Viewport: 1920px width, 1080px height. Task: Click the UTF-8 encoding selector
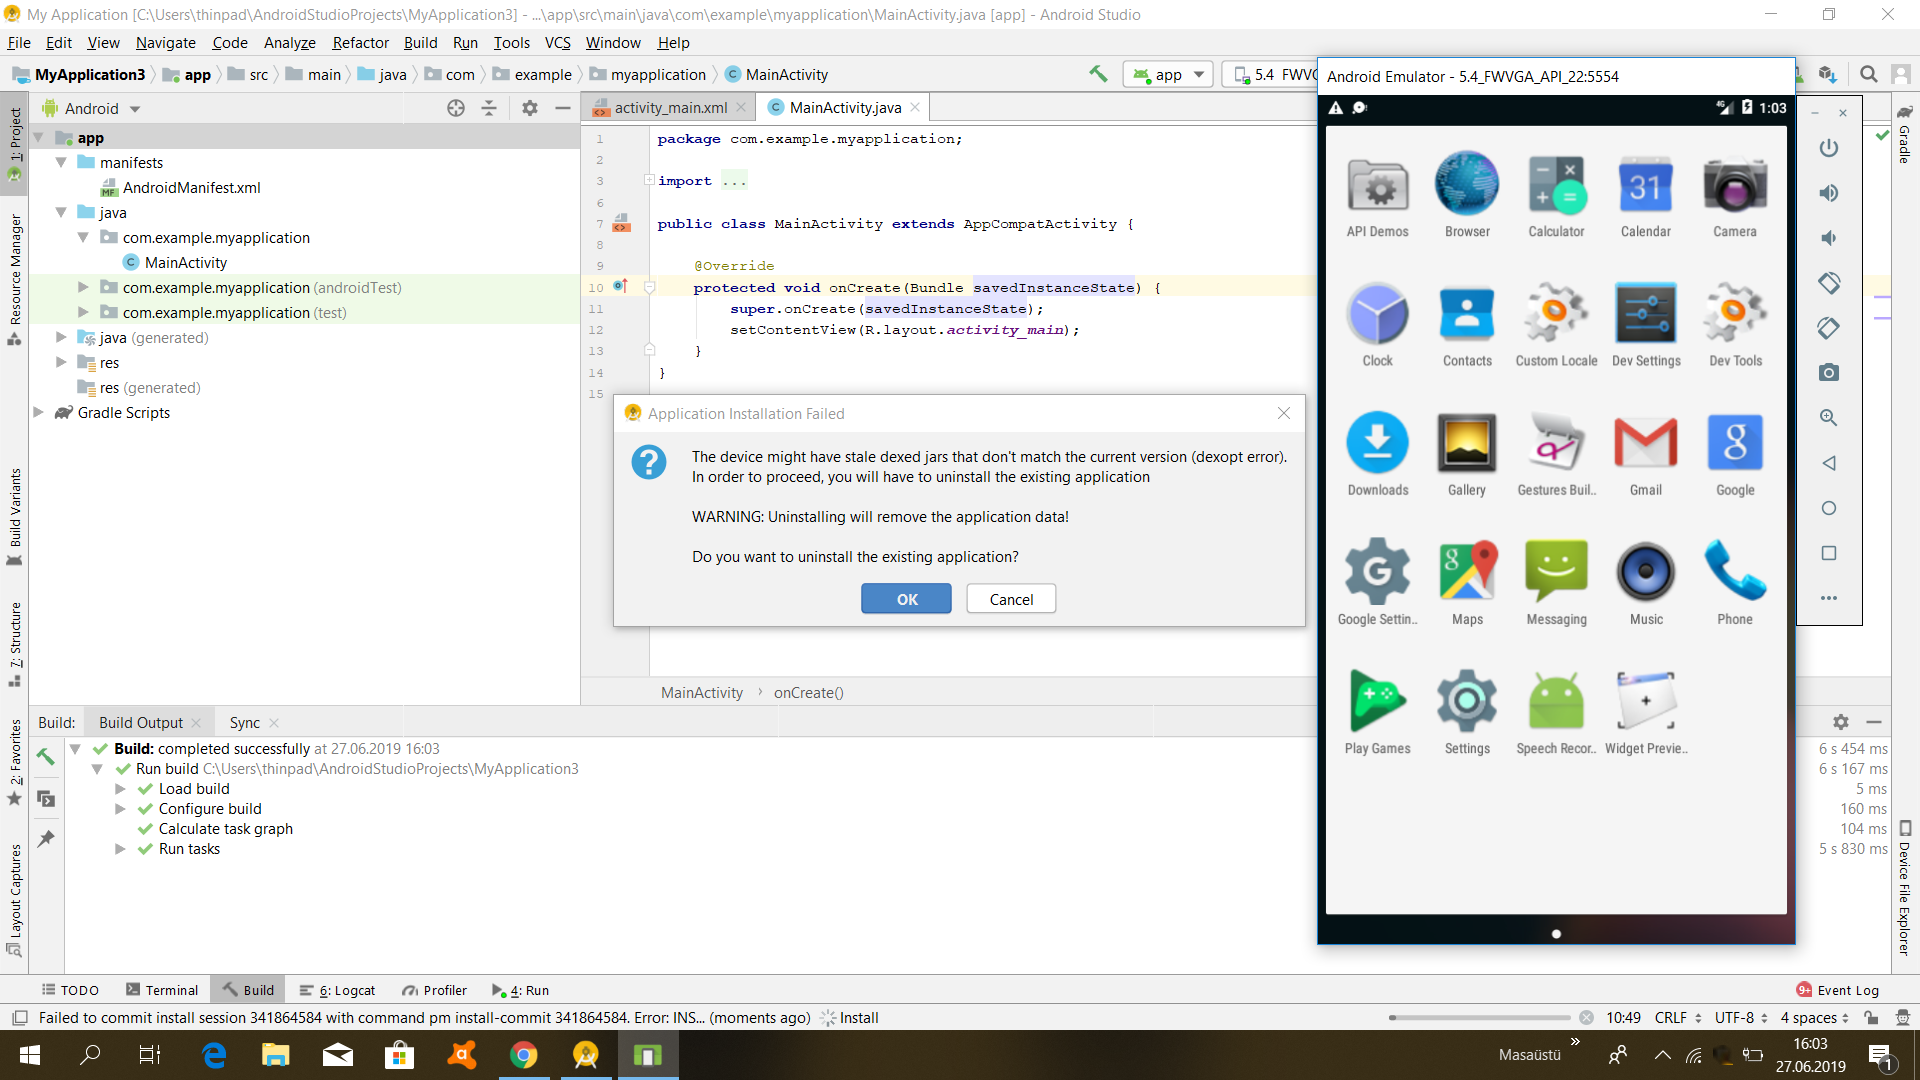pos(1741,1018)
